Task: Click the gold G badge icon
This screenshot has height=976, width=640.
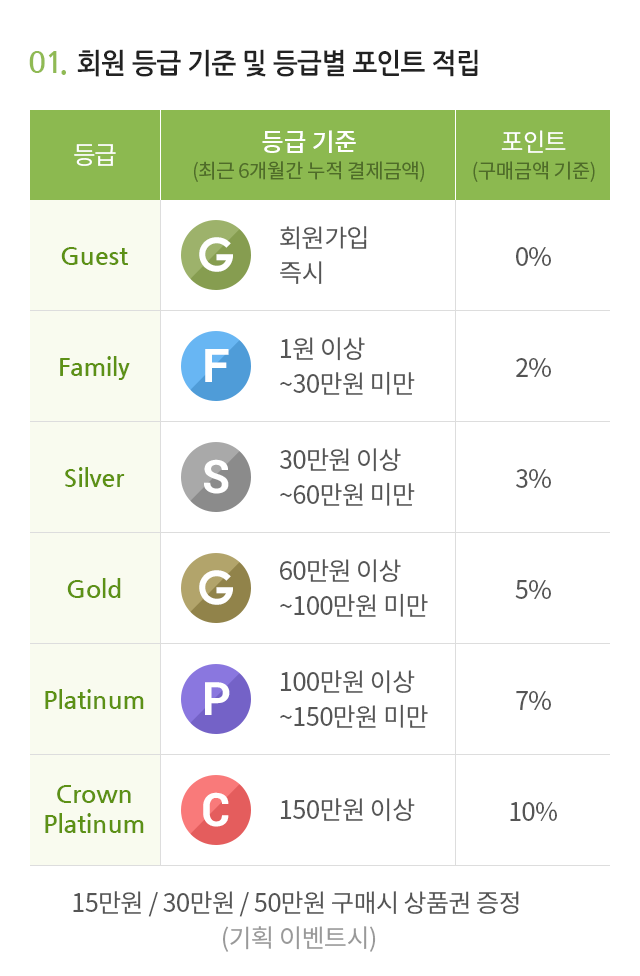Action: click(216, 588)
